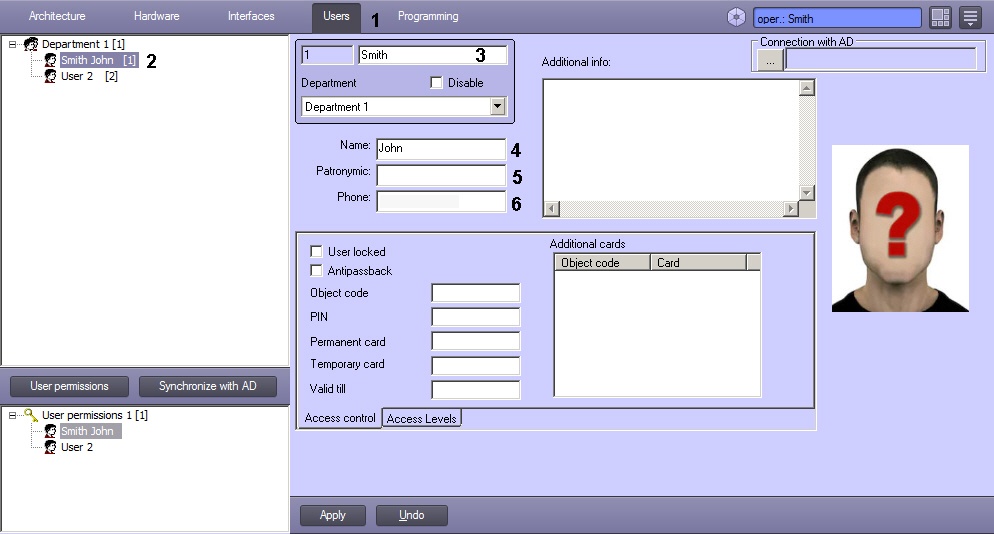Select Smith John [1] in department tree
Screen dimensions: 994x534
coord(98,60)
